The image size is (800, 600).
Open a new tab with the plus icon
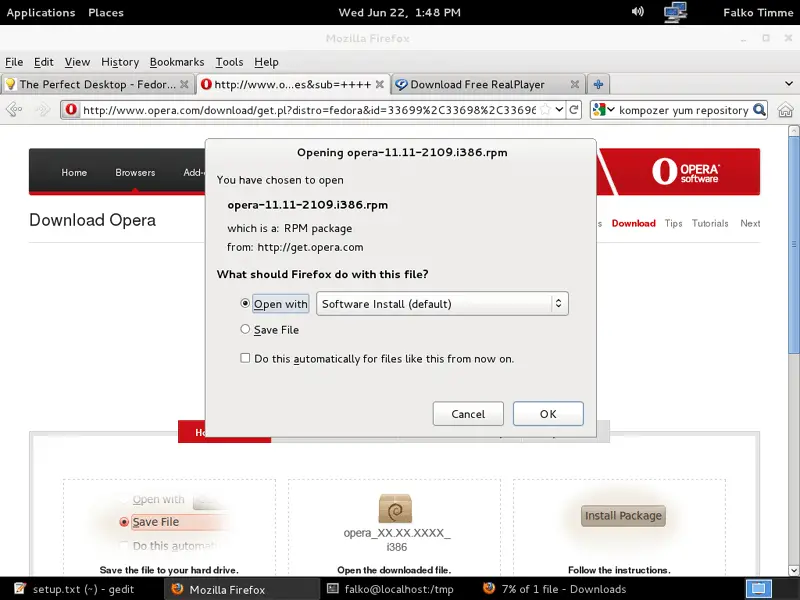(598, 84)
